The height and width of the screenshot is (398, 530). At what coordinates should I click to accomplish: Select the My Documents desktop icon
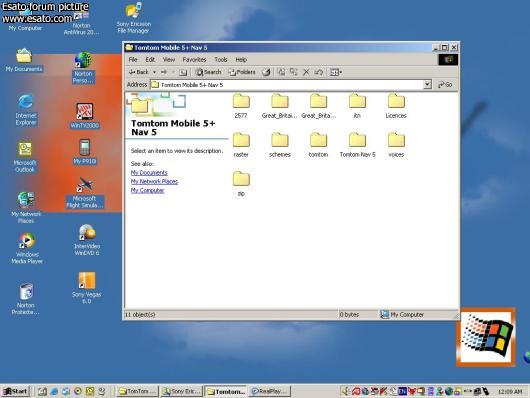coord(24,60)
